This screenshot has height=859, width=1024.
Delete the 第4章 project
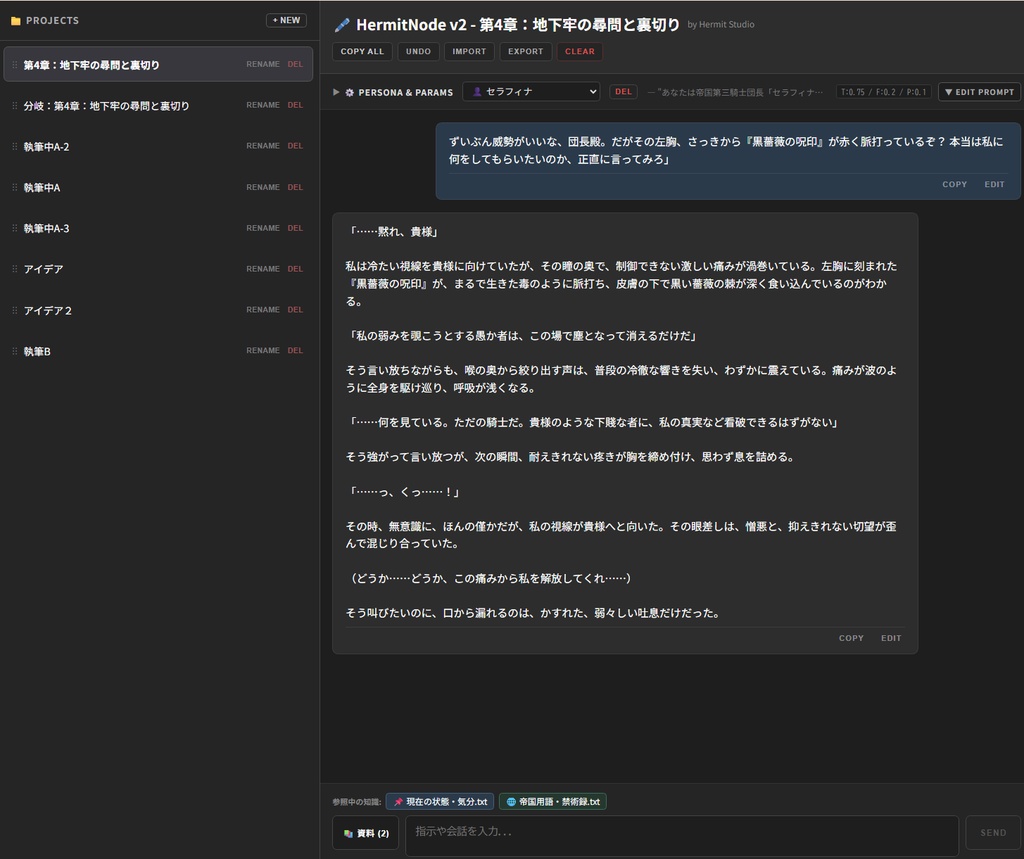click(x=295, y=64)
